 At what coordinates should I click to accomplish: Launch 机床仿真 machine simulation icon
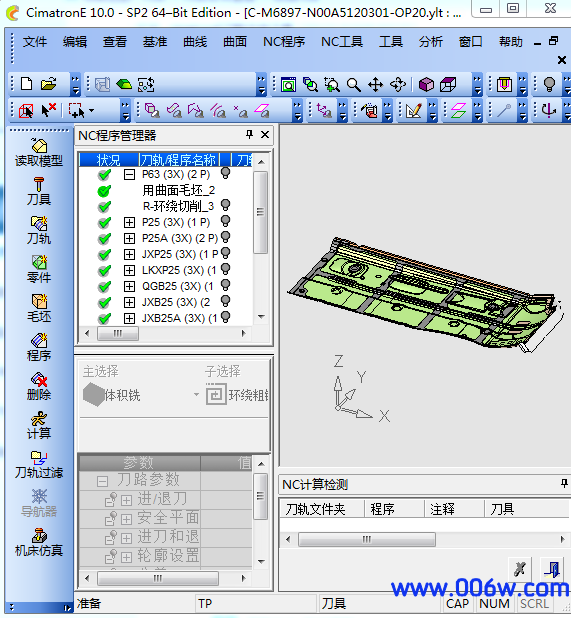point(39,536)
